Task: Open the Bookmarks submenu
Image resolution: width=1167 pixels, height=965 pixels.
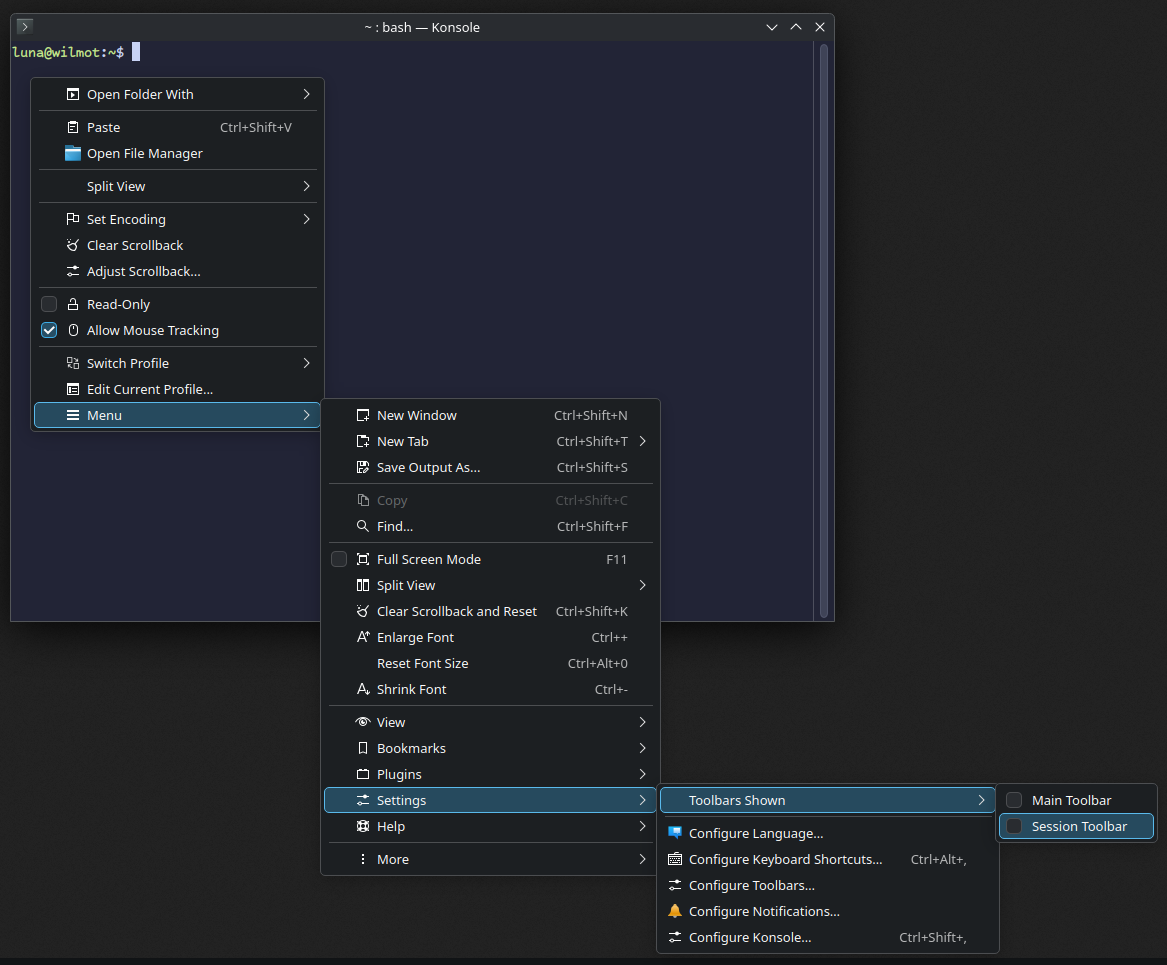Action: click(x=411, y=748)
